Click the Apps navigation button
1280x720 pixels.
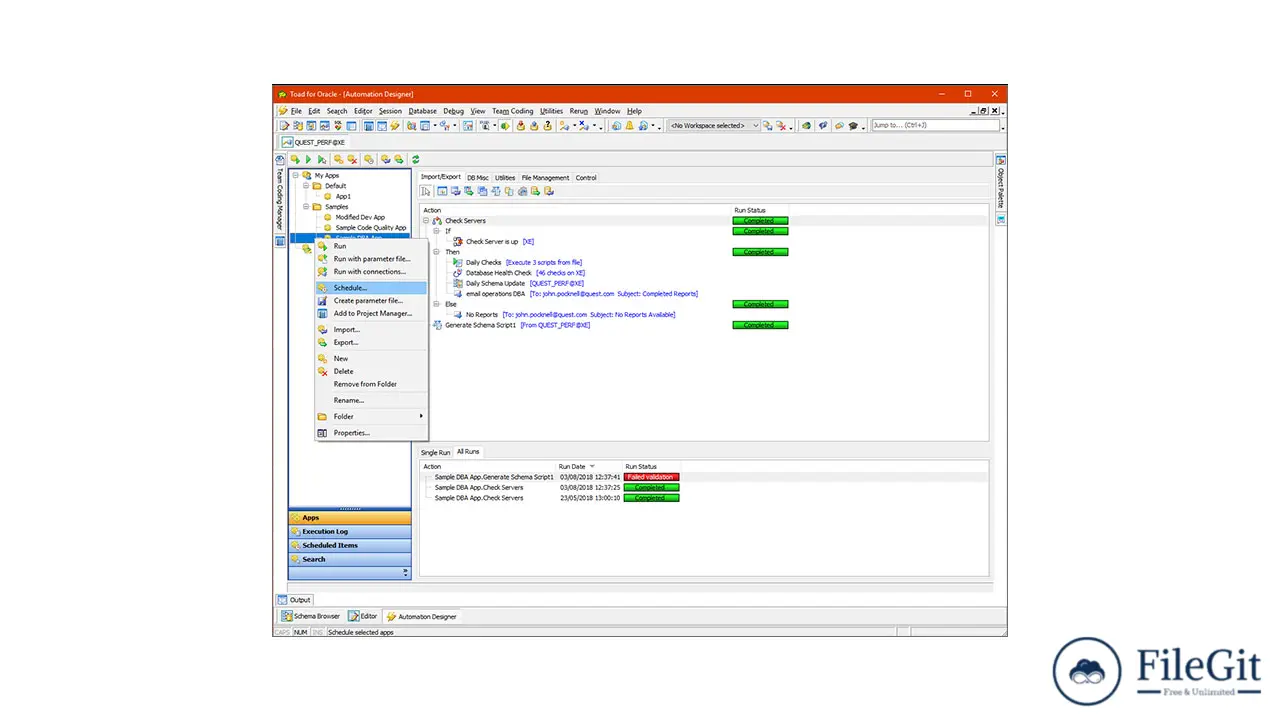[350, 518]
